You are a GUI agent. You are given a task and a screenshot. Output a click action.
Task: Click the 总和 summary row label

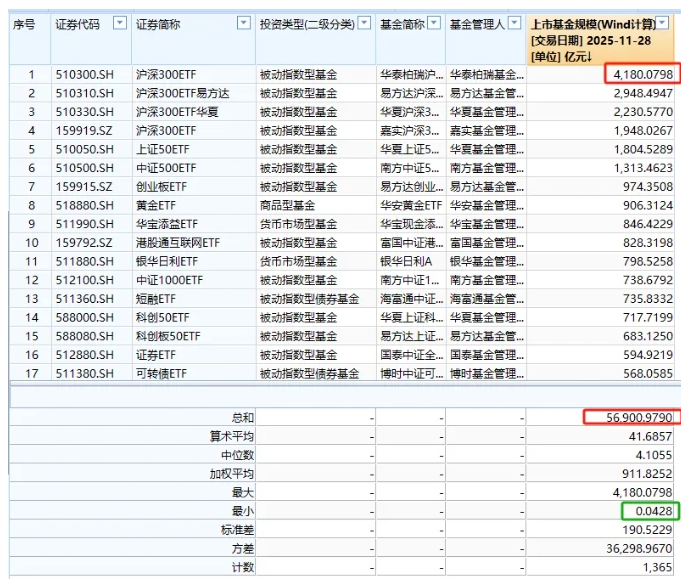pos(242,418)
